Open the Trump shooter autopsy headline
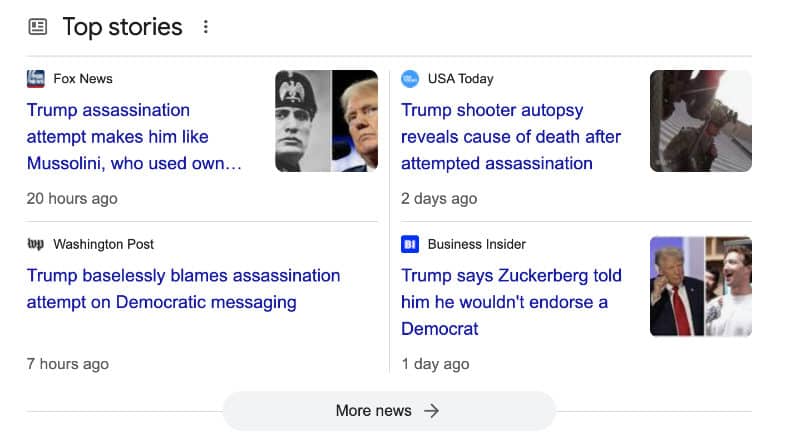Image resolution: width=800 pixels, height=443 pixels. (x=511, y=137)
